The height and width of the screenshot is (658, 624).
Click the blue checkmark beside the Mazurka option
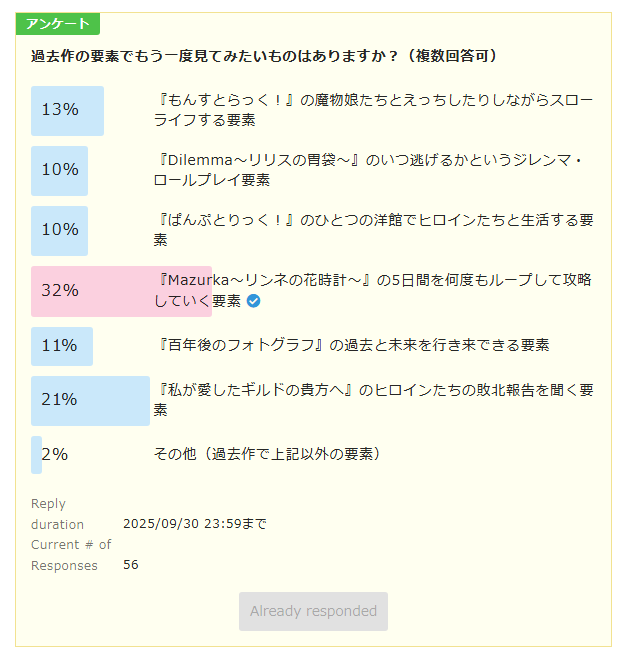coord(254,301)
